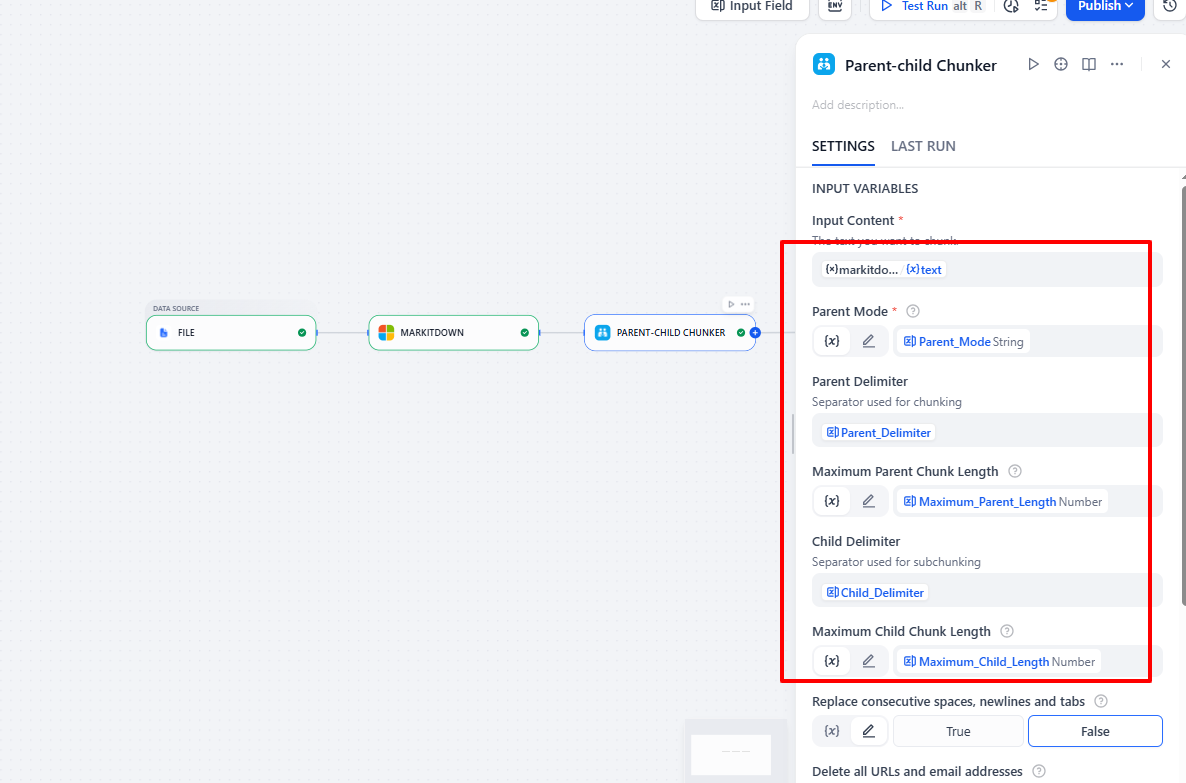Open the ENV environment variables icon
The image size is (1186, 783).
[835, 6]
